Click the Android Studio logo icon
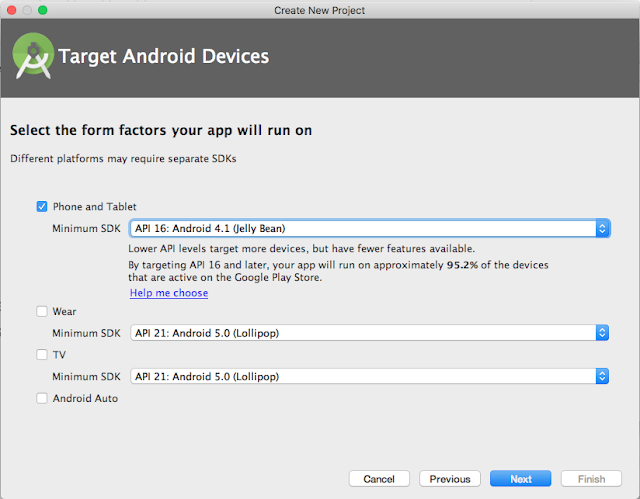 (33, 56)
